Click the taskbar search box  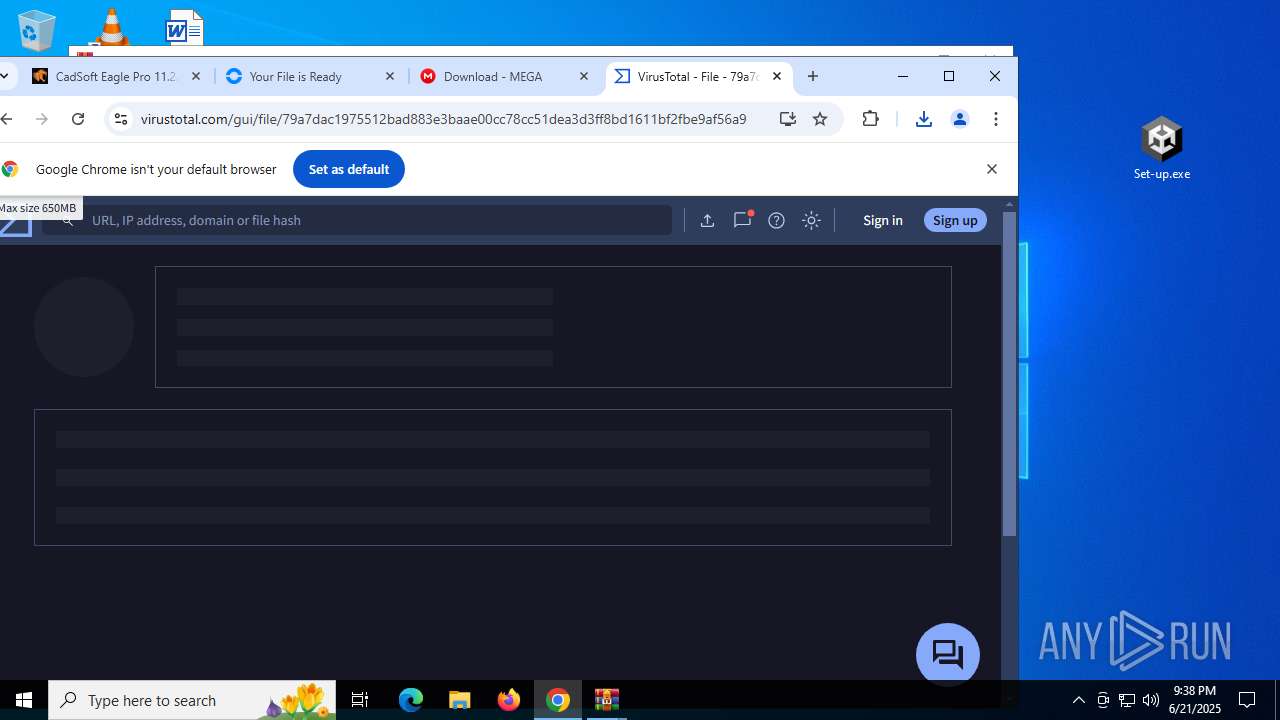[x=192, y=700]
